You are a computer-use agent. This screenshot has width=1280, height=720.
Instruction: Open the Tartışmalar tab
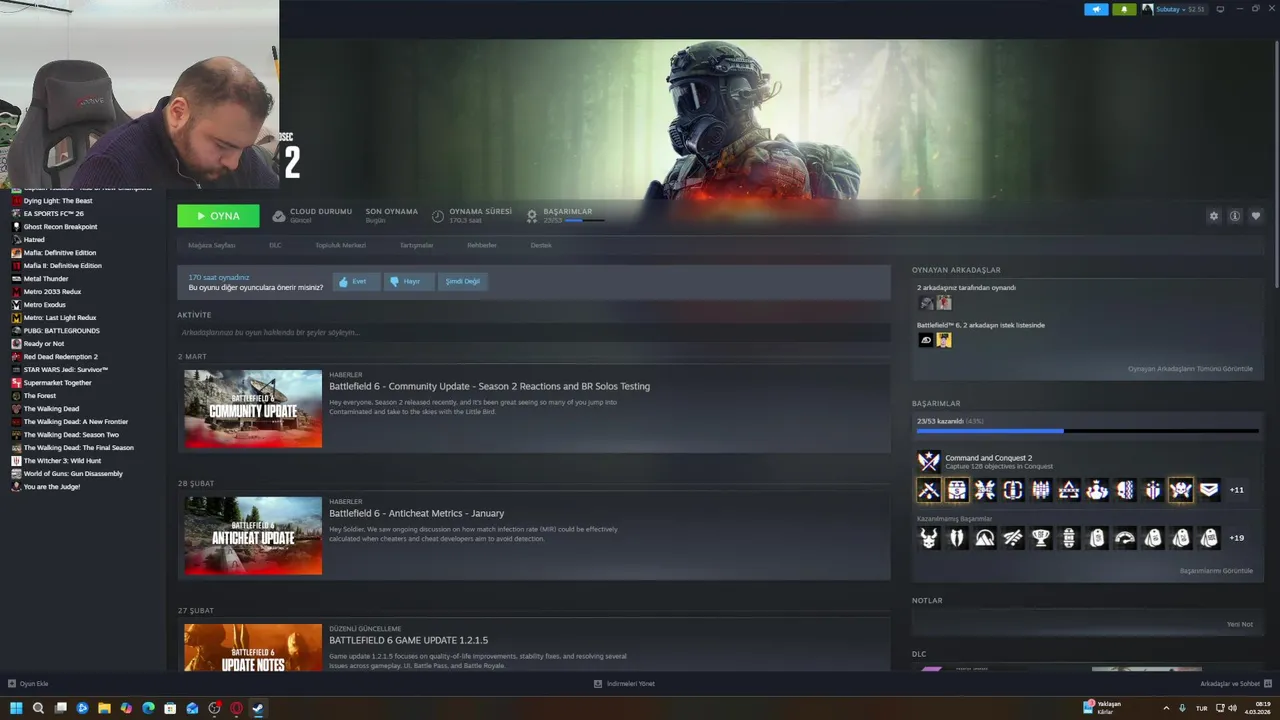coord(417,245)
